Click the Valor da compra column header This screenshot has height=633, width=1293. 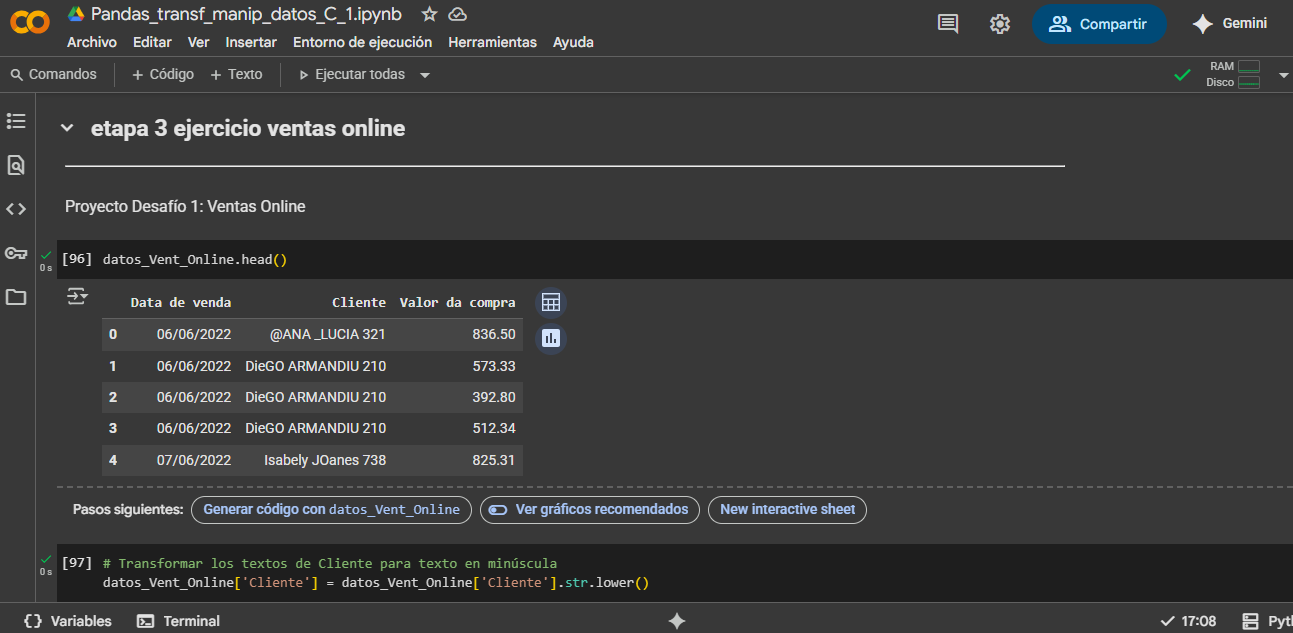[x=458, y=302]
